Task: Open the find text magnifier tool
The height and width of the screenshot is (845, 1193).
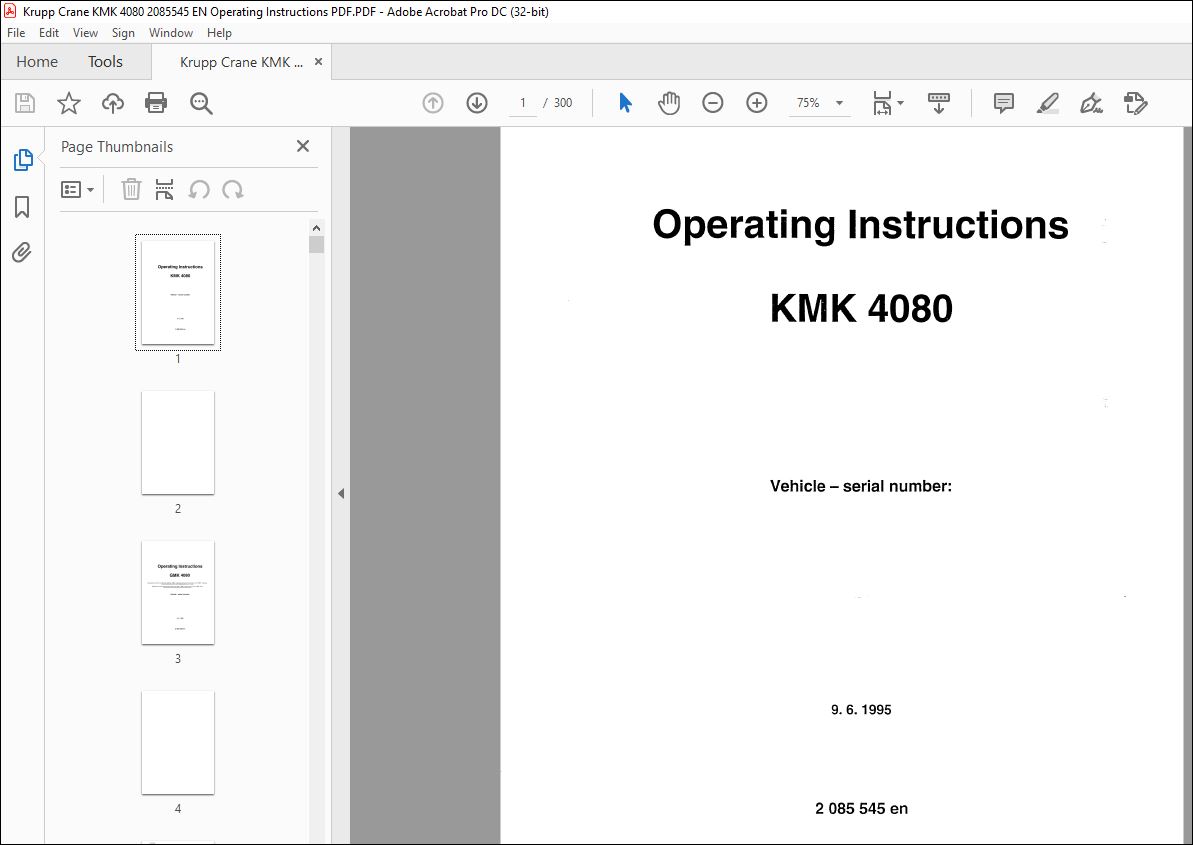Action: tap(201, 103)
